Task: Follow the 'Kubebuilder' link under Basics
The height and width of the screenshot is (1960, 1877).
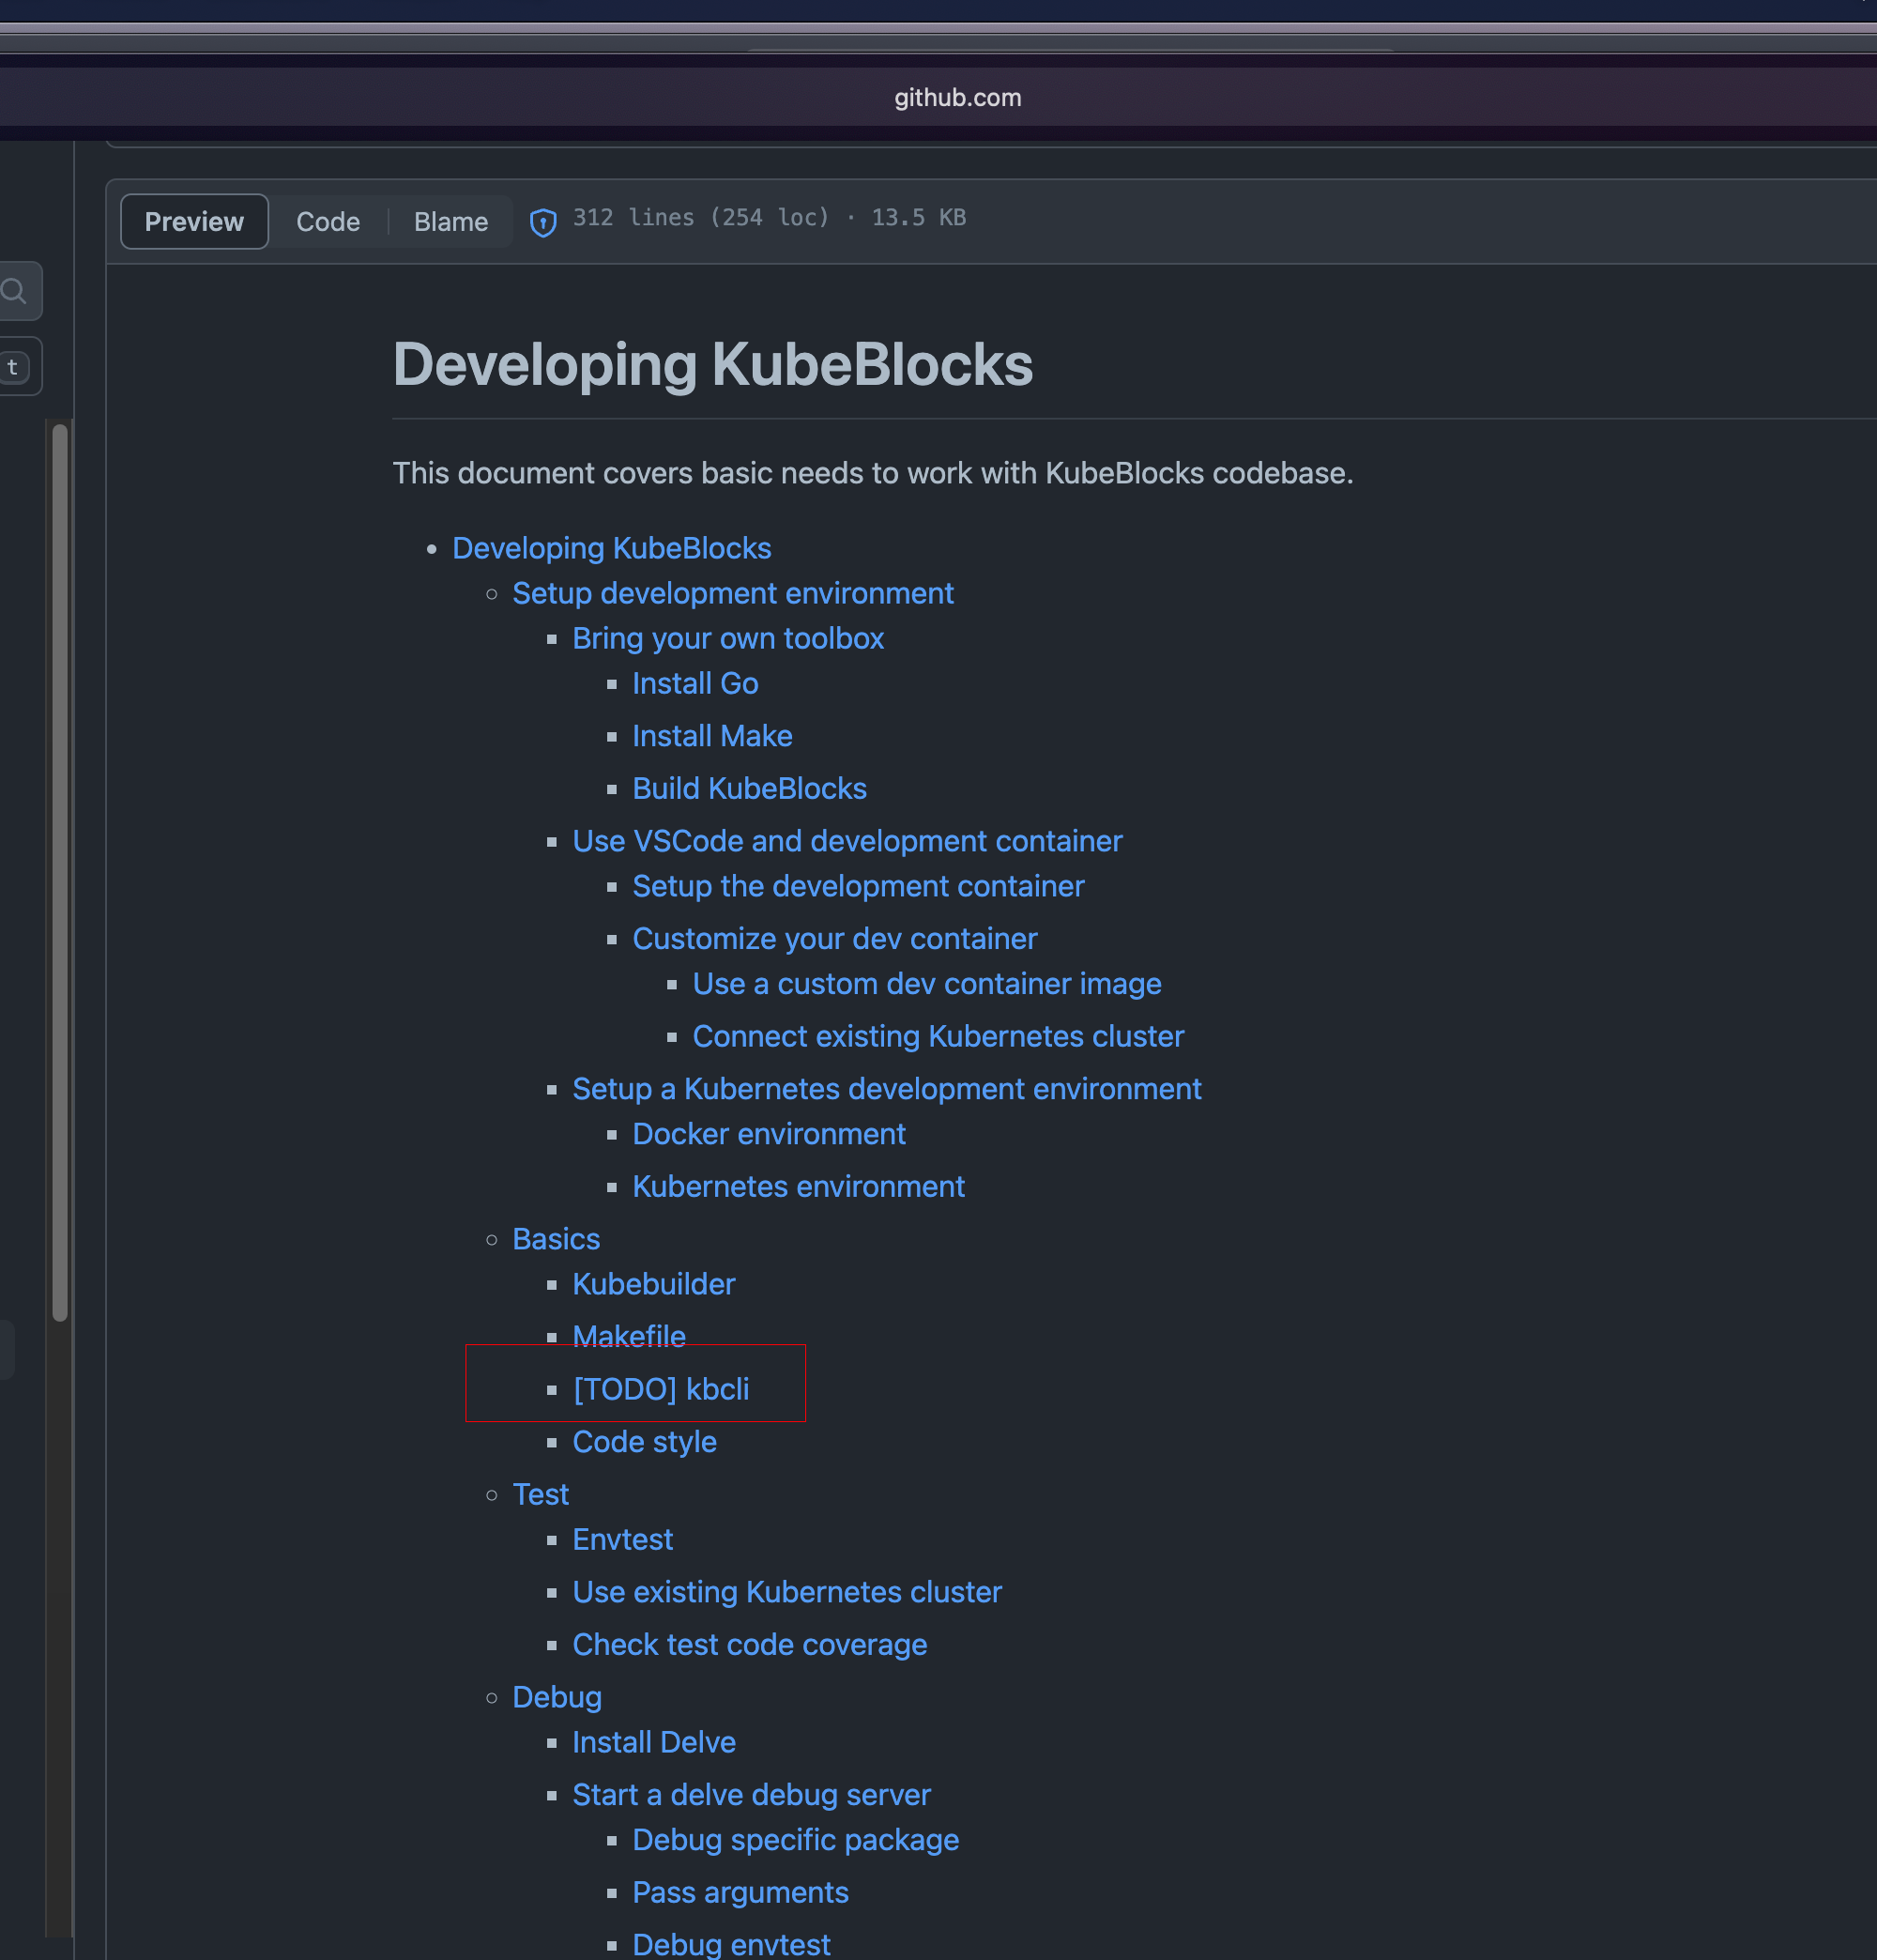Action: (653, 1284)
